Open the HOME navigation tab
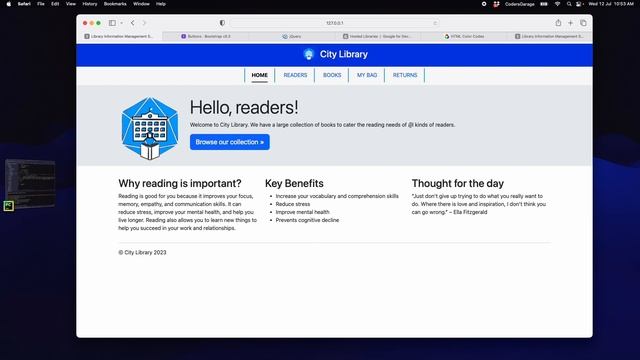Screen dimensions: 640x360 [x=260, y=75]
